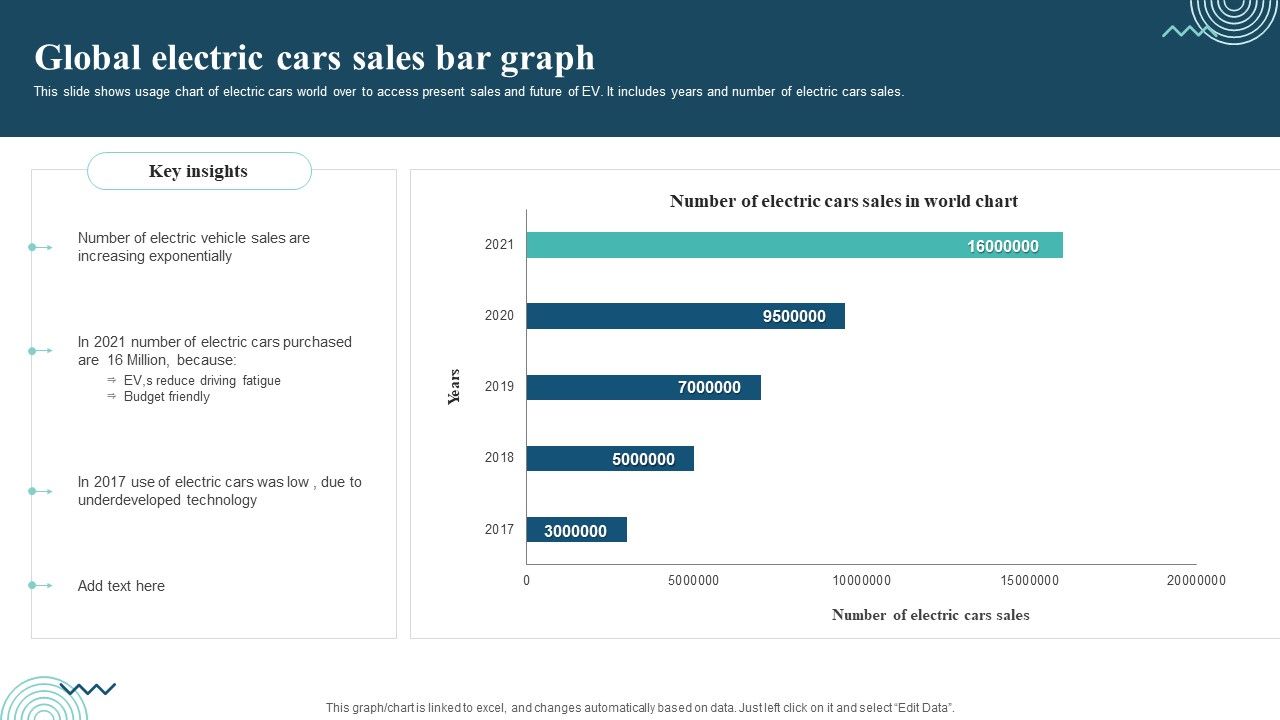Screen dimensions: 1280x720
Task: Click the slide title 'Global electric cars sales bar graph'
Action: point(314,58)
